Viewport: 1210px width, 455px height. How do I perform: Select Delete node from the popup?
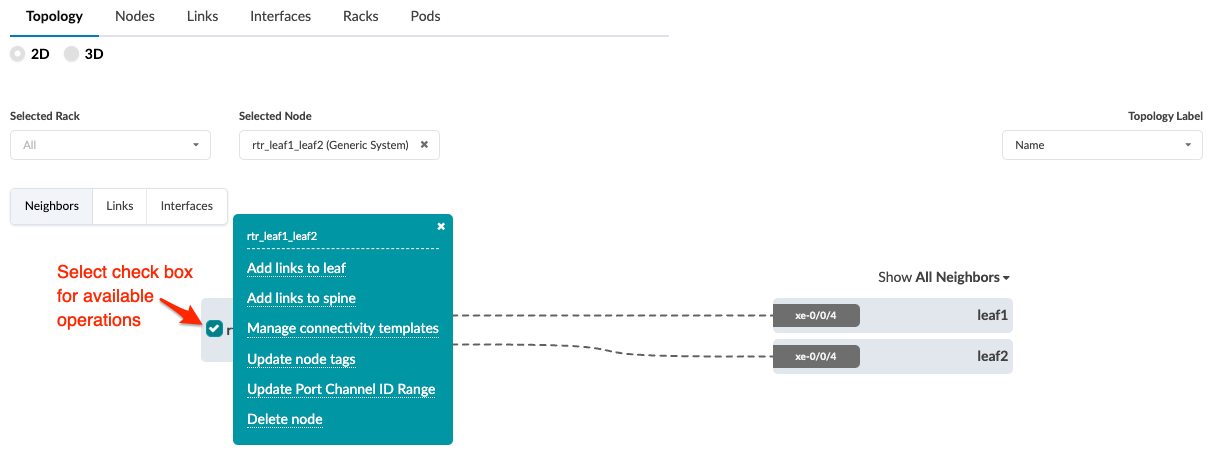pos(284,419)
